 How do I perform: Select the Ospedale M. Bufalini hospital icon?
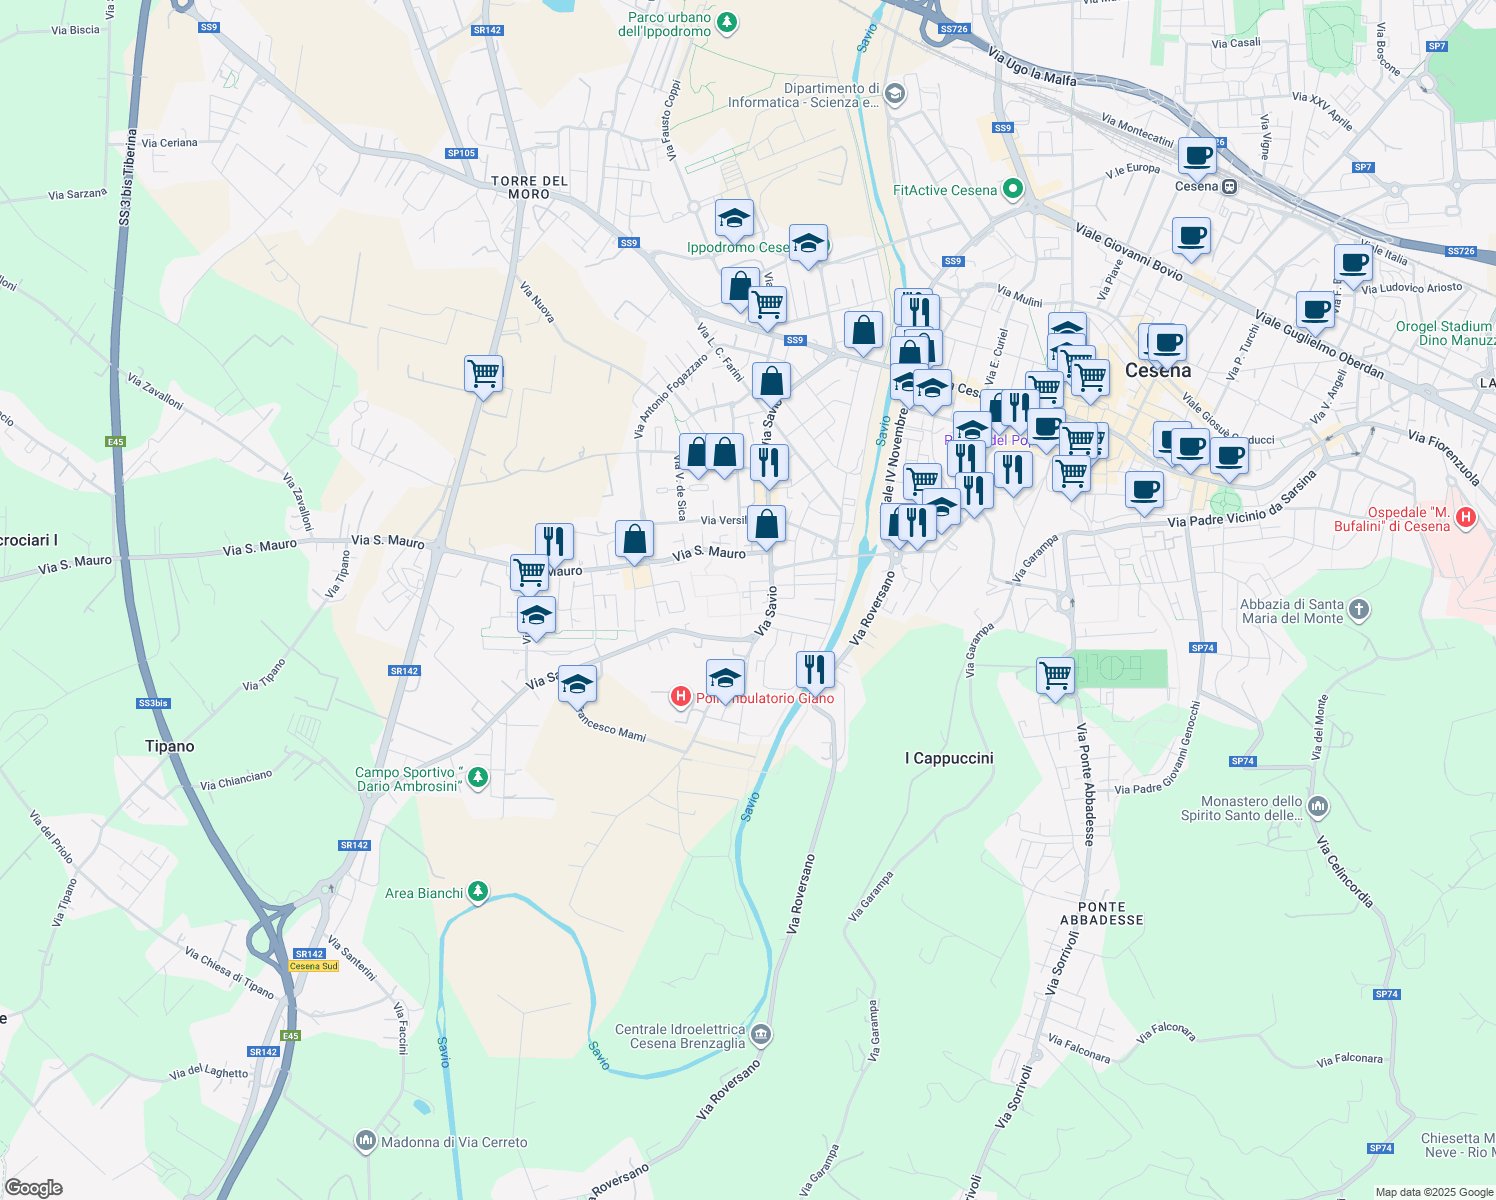[x=1466, y=518]
